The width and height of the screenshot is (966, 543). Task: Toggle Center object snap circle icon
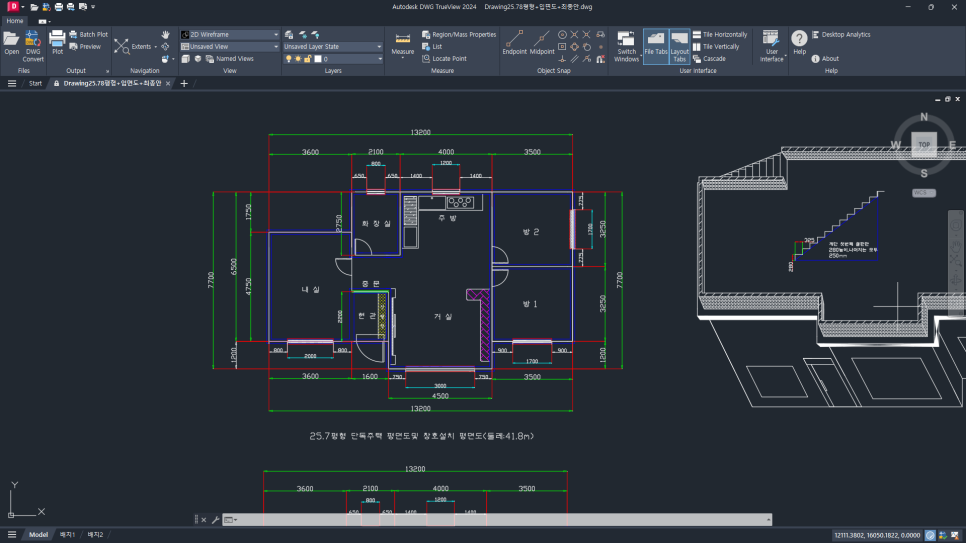562,35
